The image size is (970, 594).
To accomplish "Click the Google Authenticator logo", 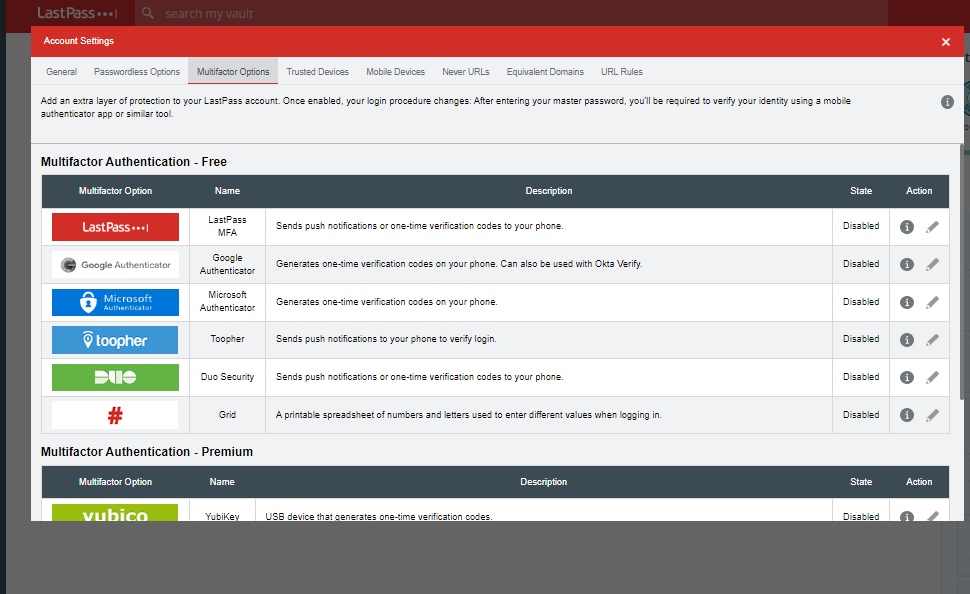I will pos(115,265).
